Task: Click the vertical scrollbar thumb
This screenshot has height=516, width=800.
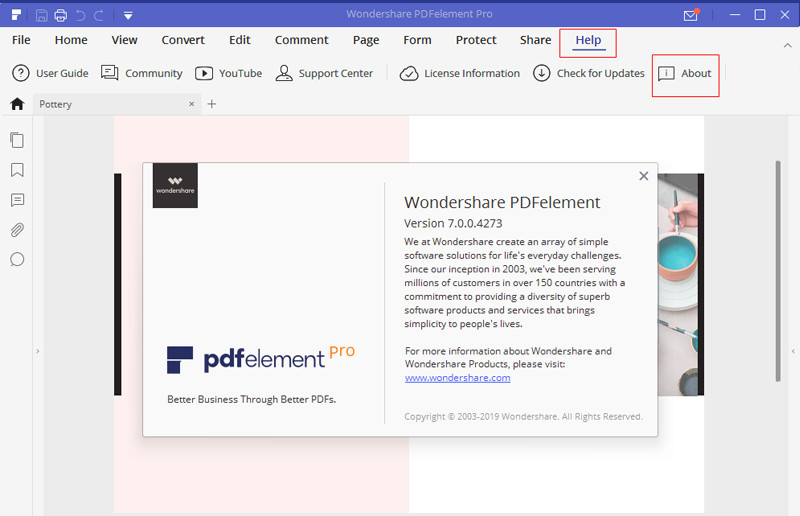Action: [x=778, y=271]
